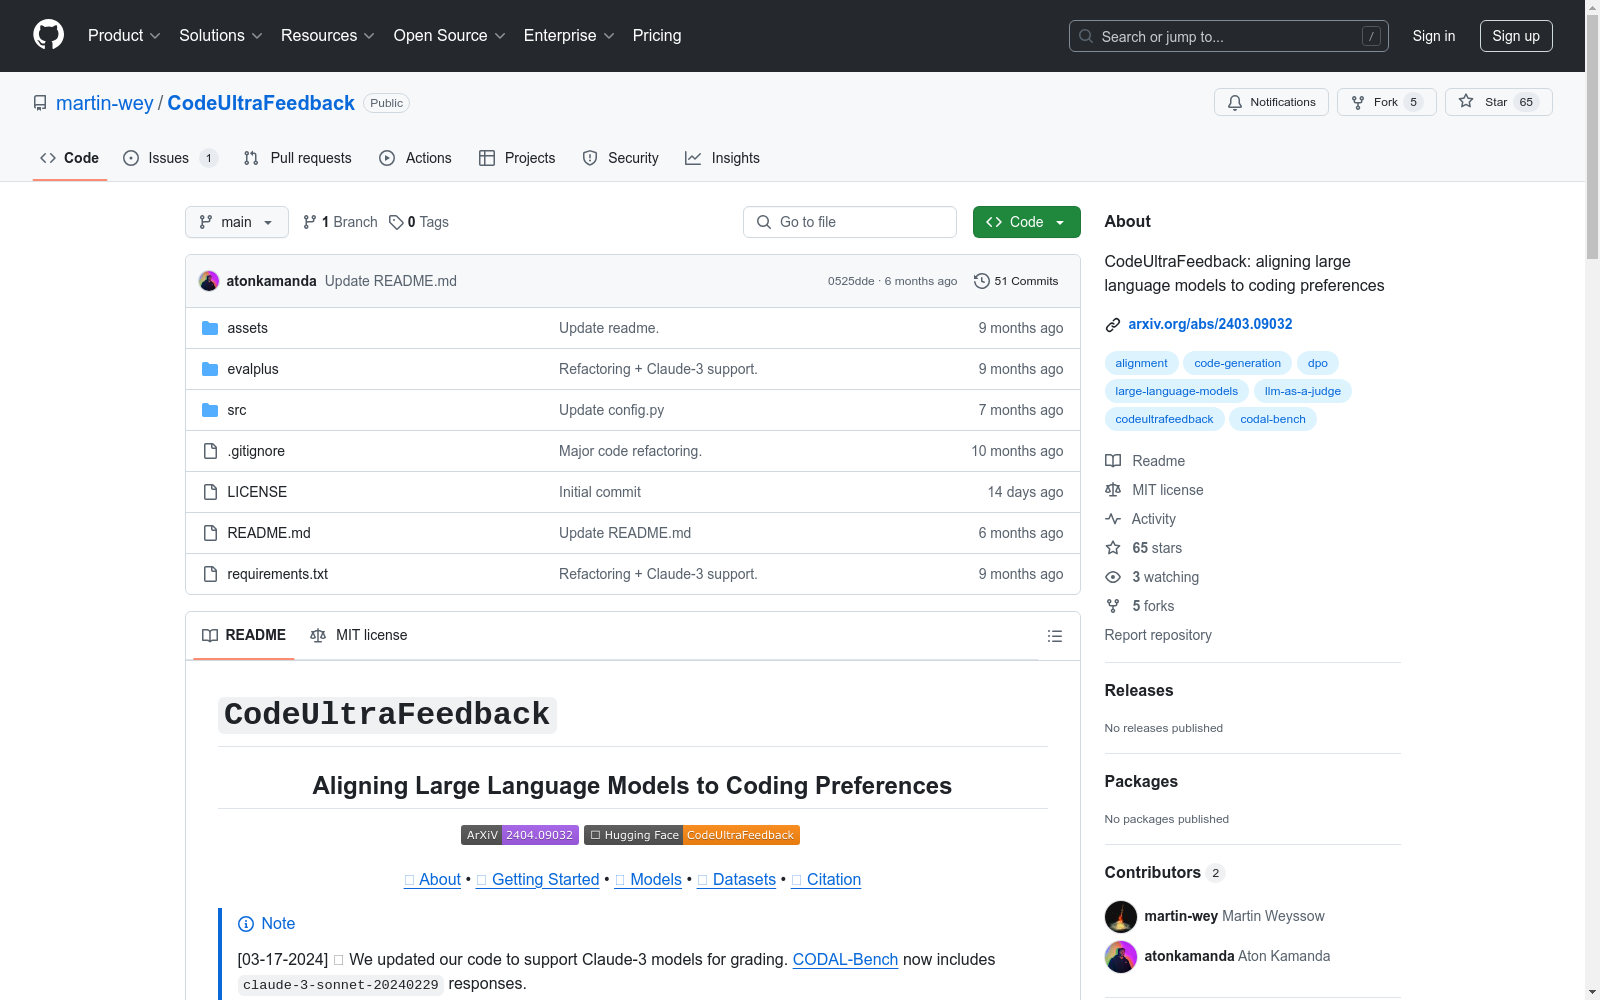Click the page vertical scrollbar thumb
Screen dimensions: 1600x1000
1592,135
